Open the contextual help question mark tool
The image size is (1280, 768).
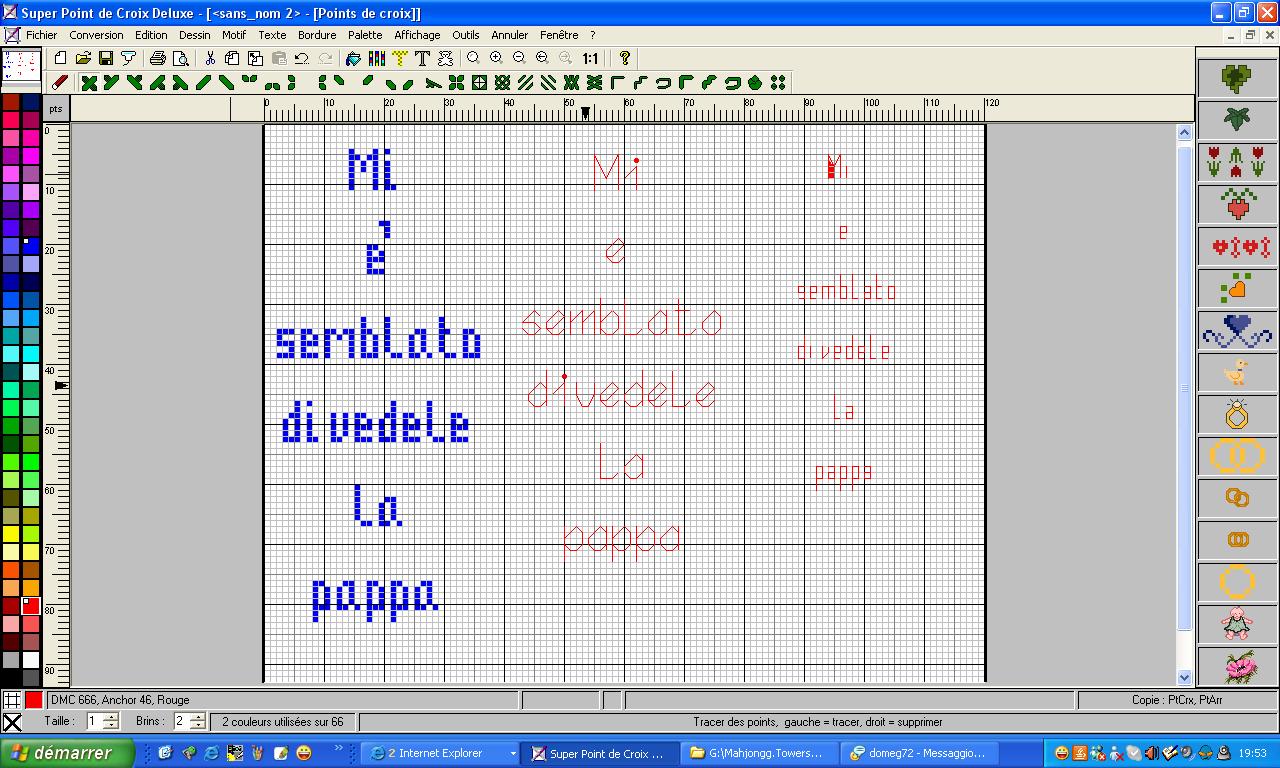(x=624, y=58)
